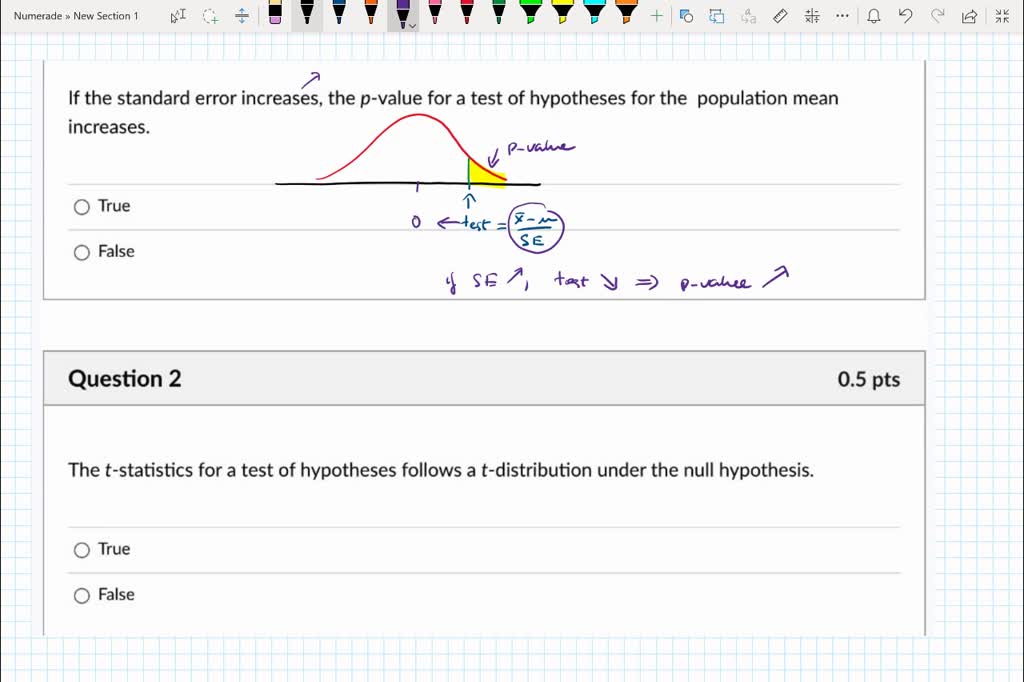Open the eraser tool
The image size is (1024, 682).
point(276,16)
